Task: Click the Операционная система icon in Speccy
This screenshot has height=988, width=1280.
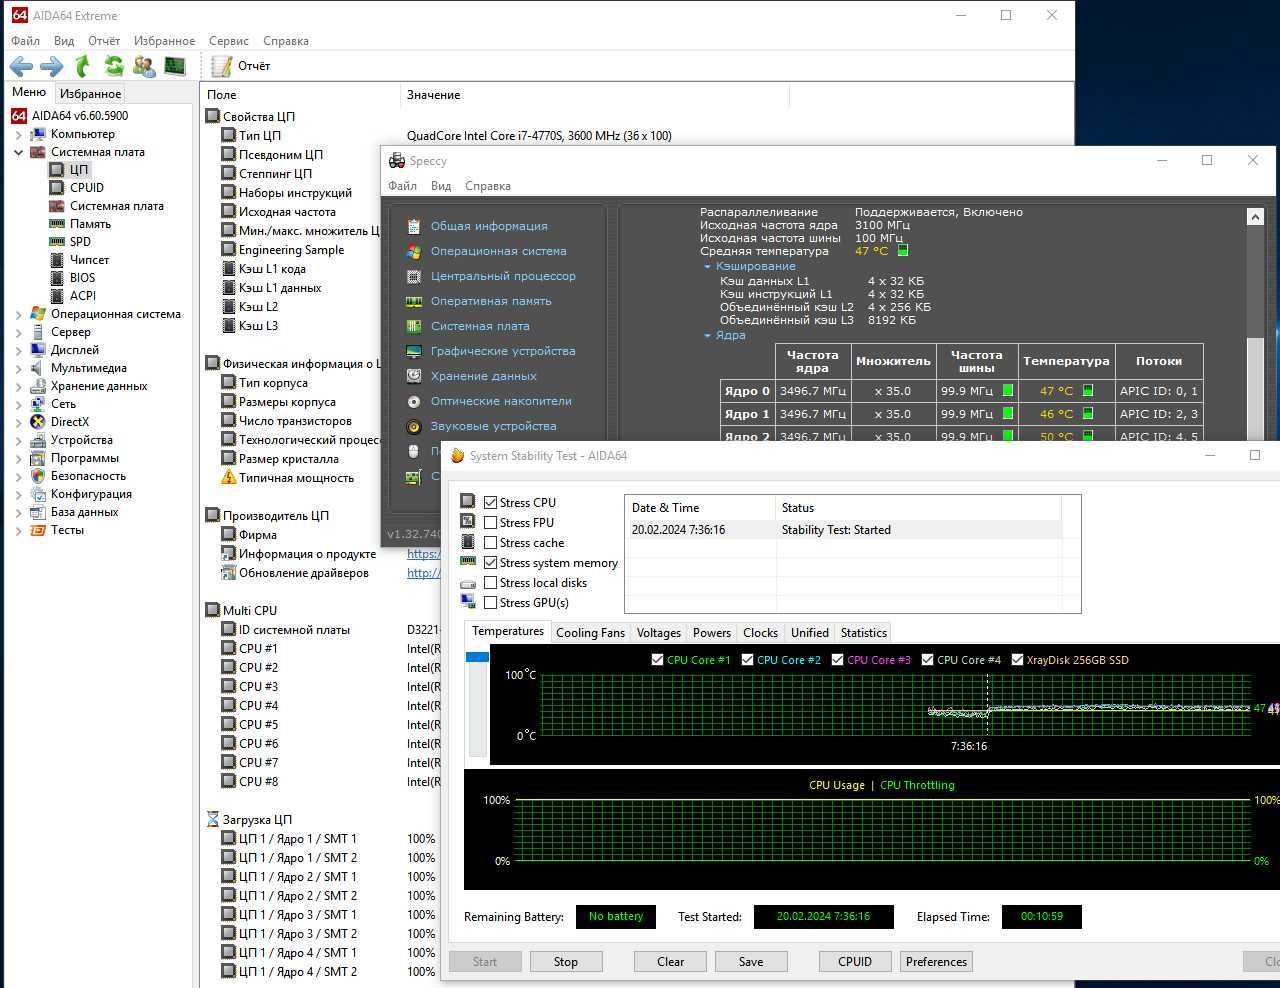Action: 414,251
